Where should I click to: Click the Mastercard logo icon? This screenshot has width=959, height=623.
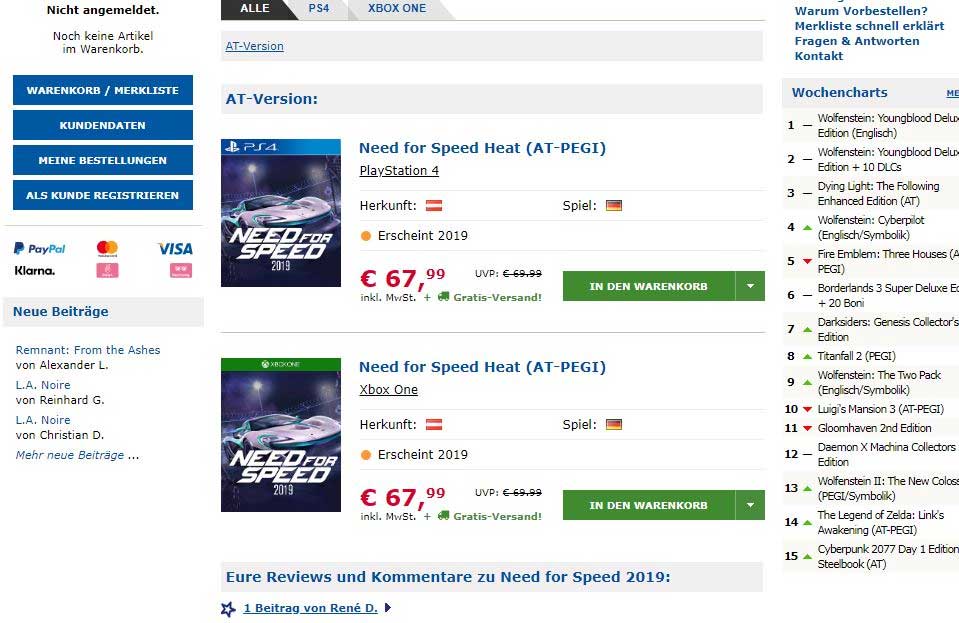coord(107,248)
